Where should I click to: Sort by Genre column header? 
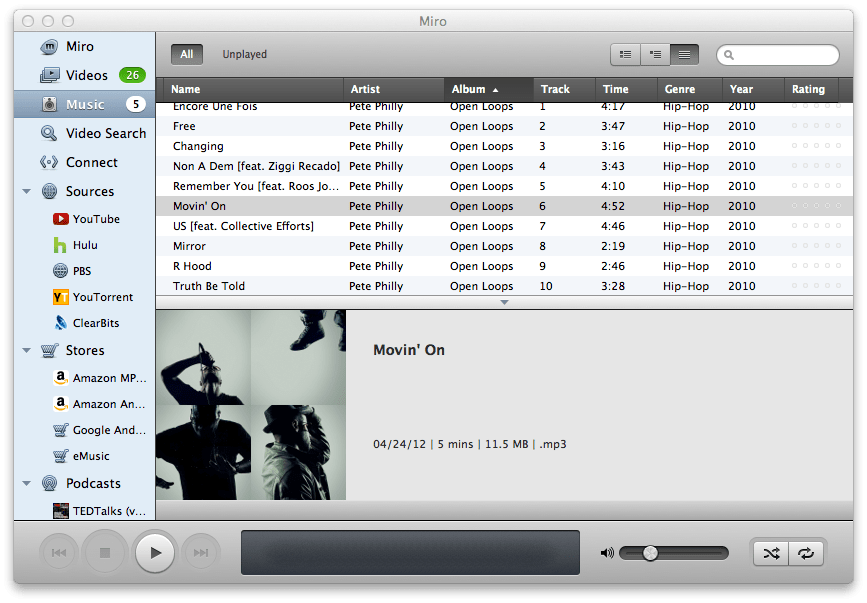pos(690,89)
